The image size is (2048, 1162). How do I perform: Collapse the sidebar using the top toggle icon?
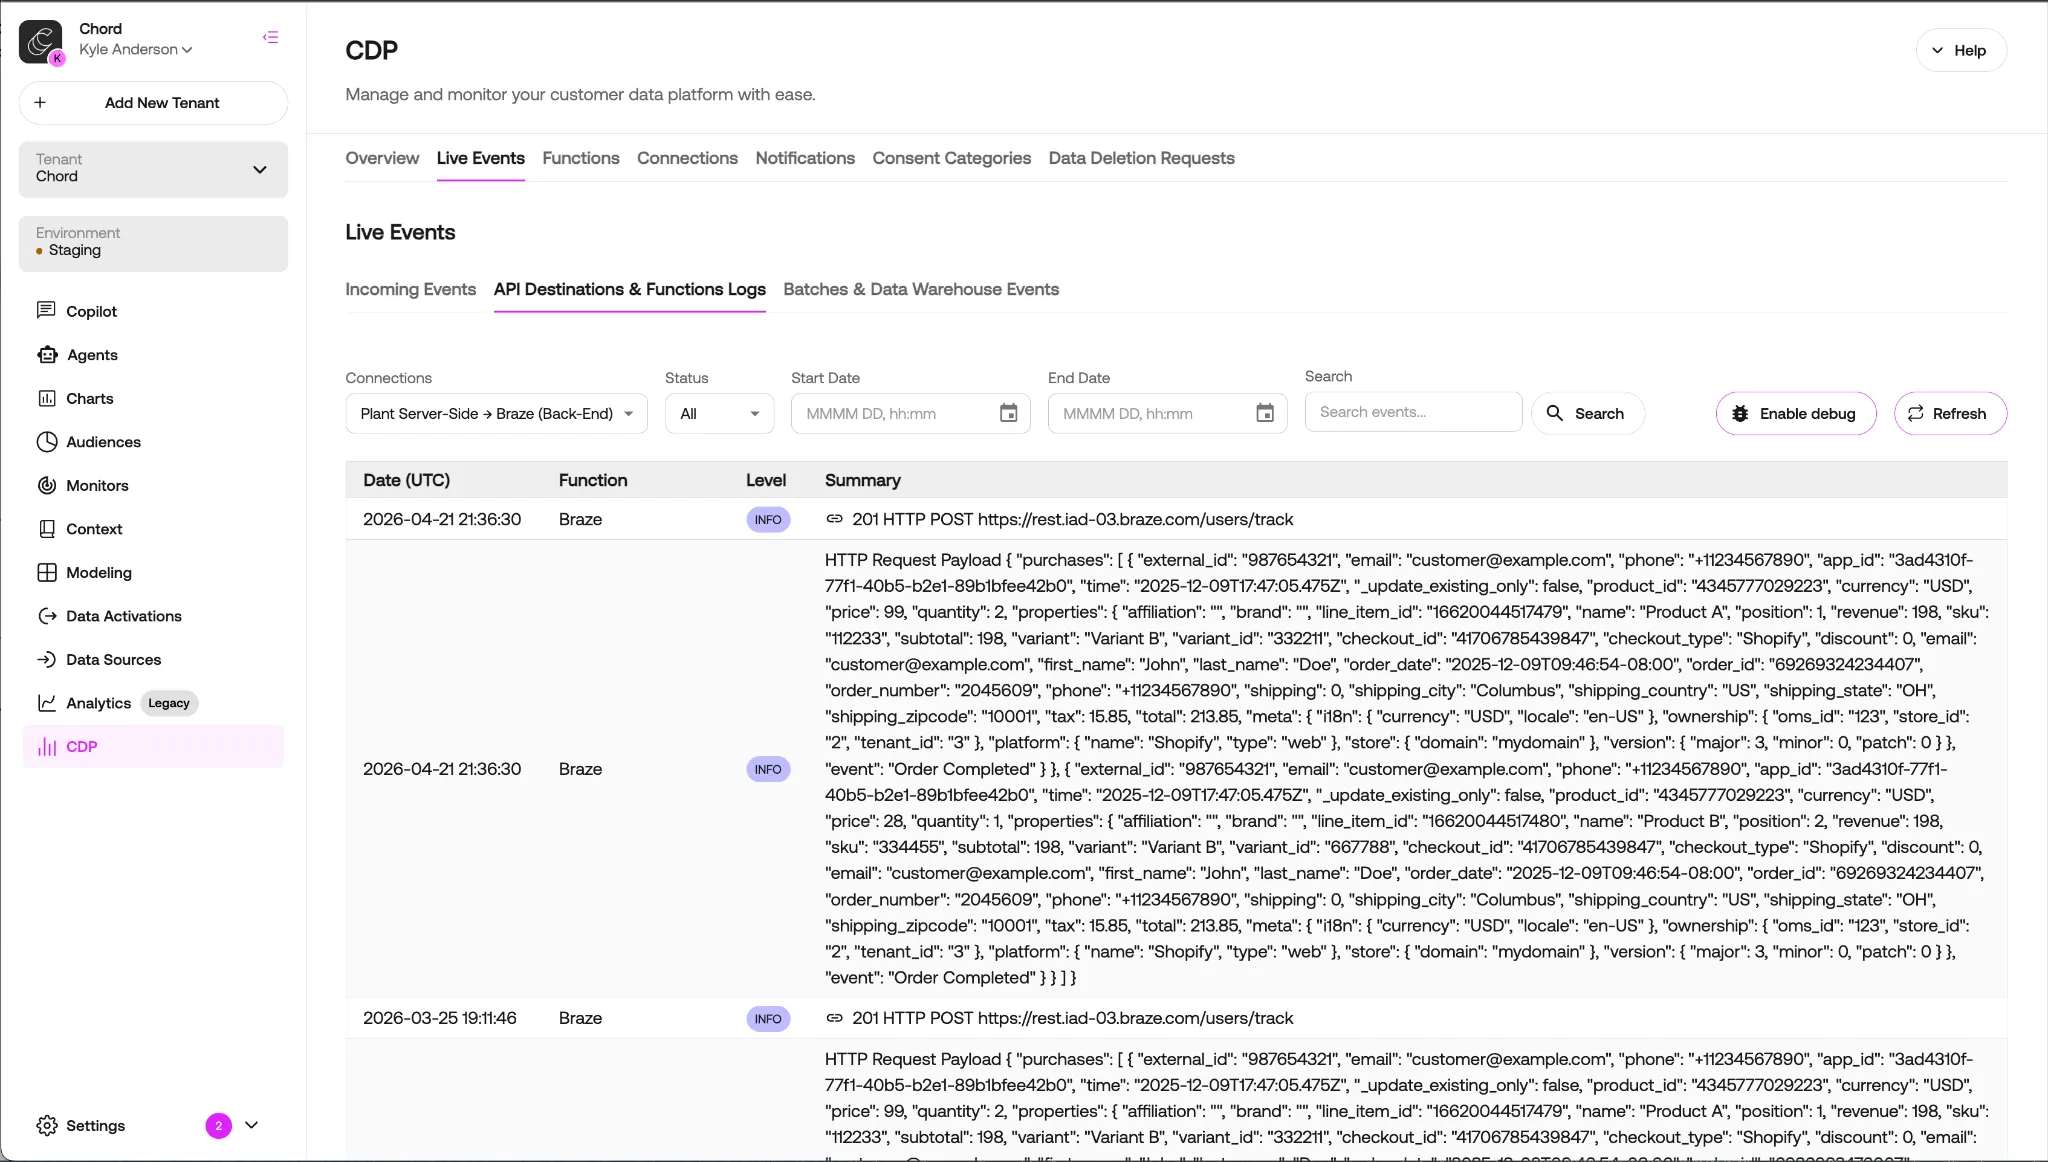pyautogui.click(x=271, y=37)
